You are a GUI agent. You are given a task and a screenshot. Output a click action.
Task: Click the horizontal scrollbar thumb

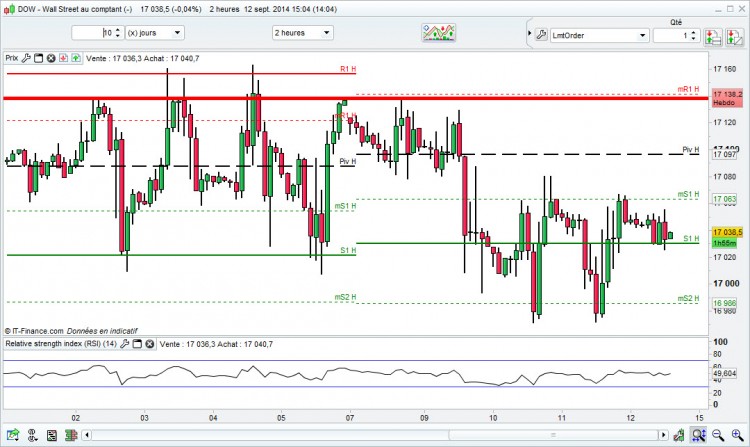click(553, 435)
